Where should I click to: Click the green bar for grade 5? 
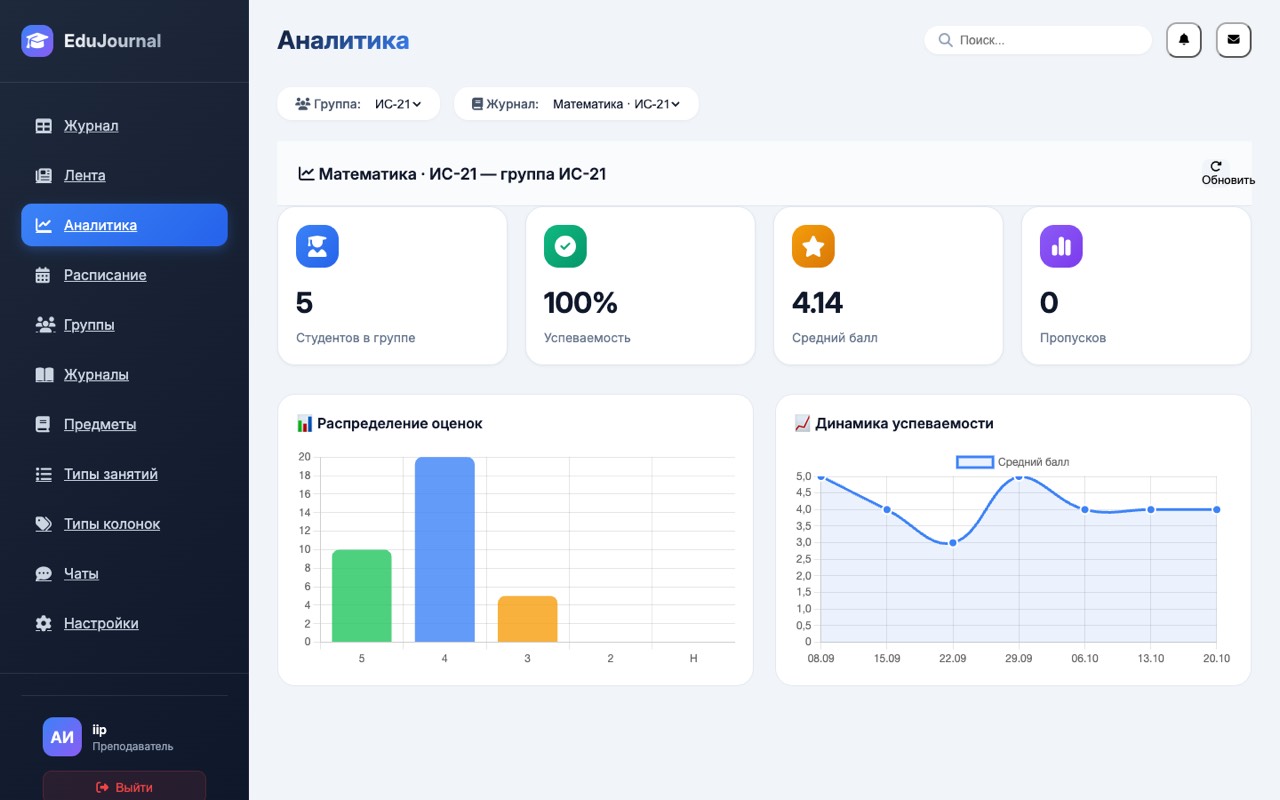[361, 596]
